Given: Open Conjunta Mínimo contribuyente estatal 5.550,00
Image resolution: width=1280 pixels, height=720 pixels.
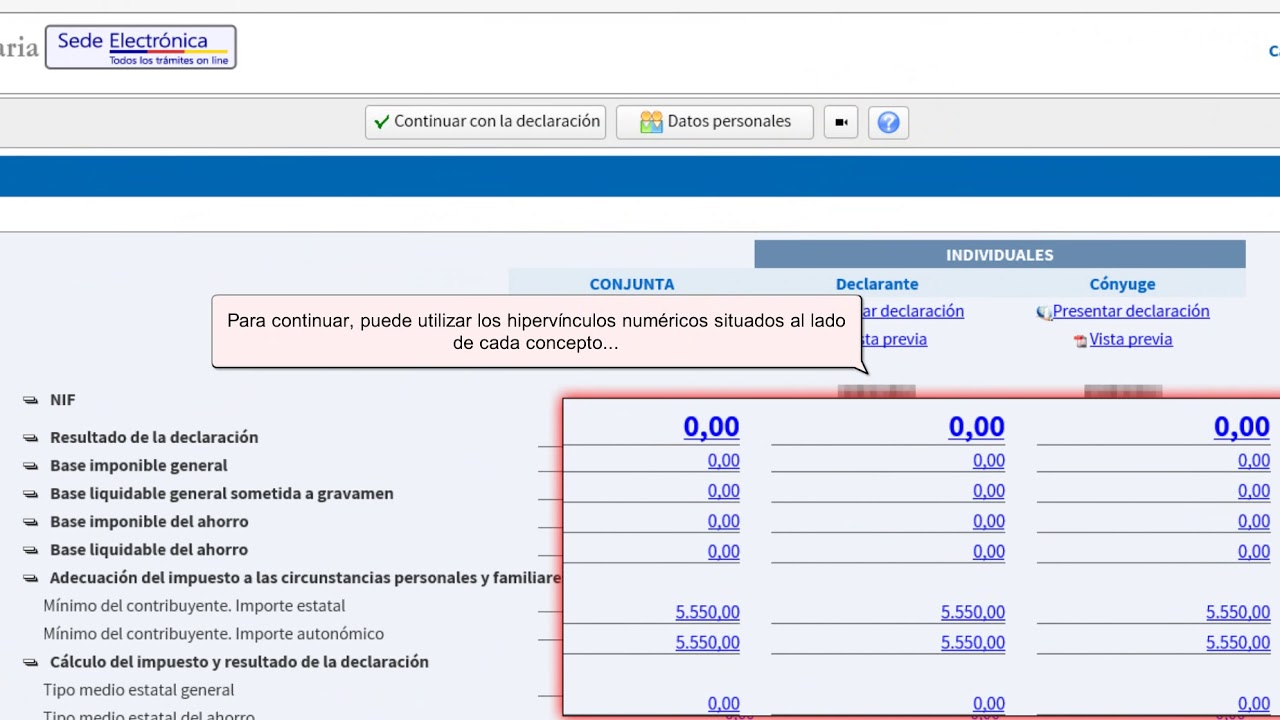Looking at the screenshot, I should (708, 612).
